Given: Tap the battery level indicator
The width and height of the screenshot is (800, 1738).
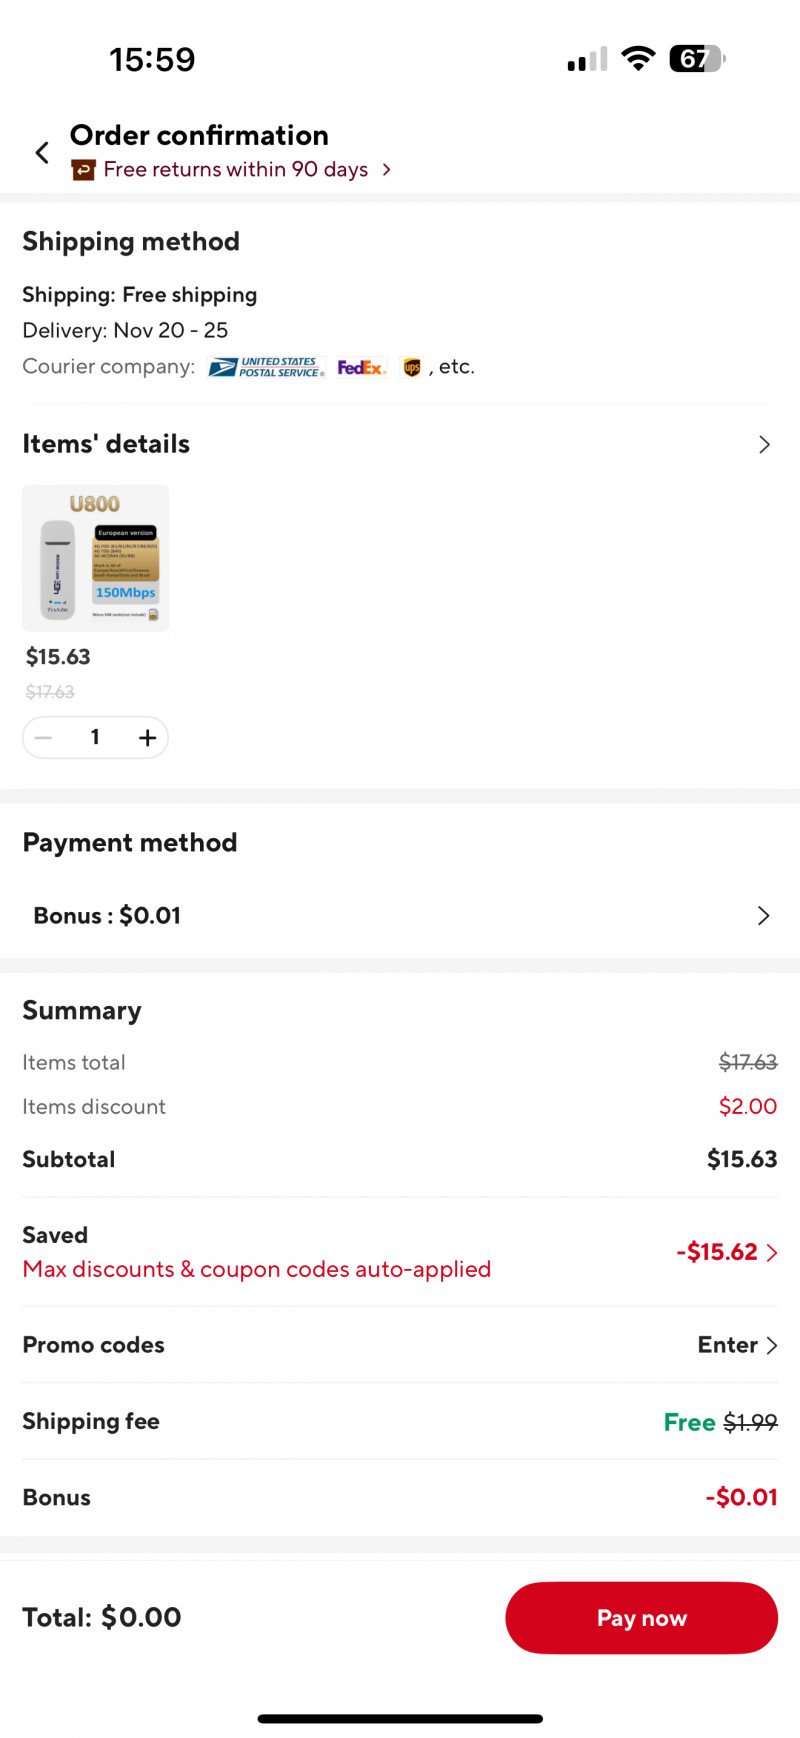Looking at the screenshot, I should [x=697, y=59].
